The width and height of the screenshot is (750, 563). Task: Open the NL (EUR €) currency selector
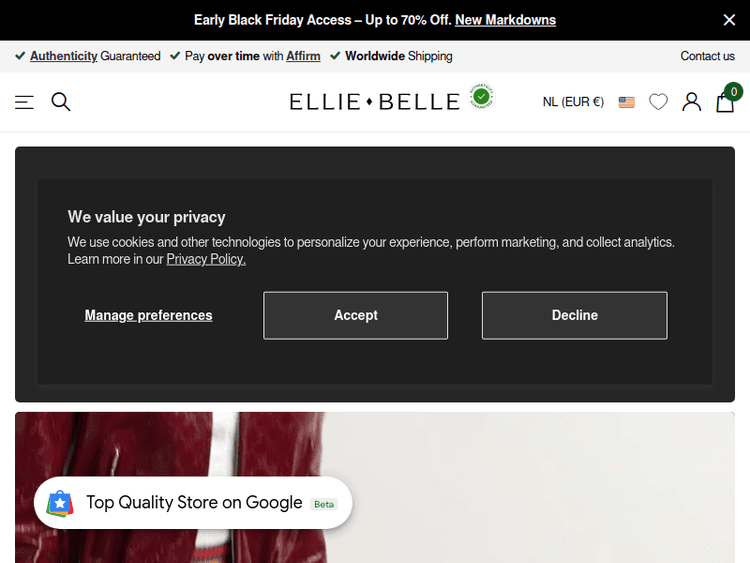573,102
